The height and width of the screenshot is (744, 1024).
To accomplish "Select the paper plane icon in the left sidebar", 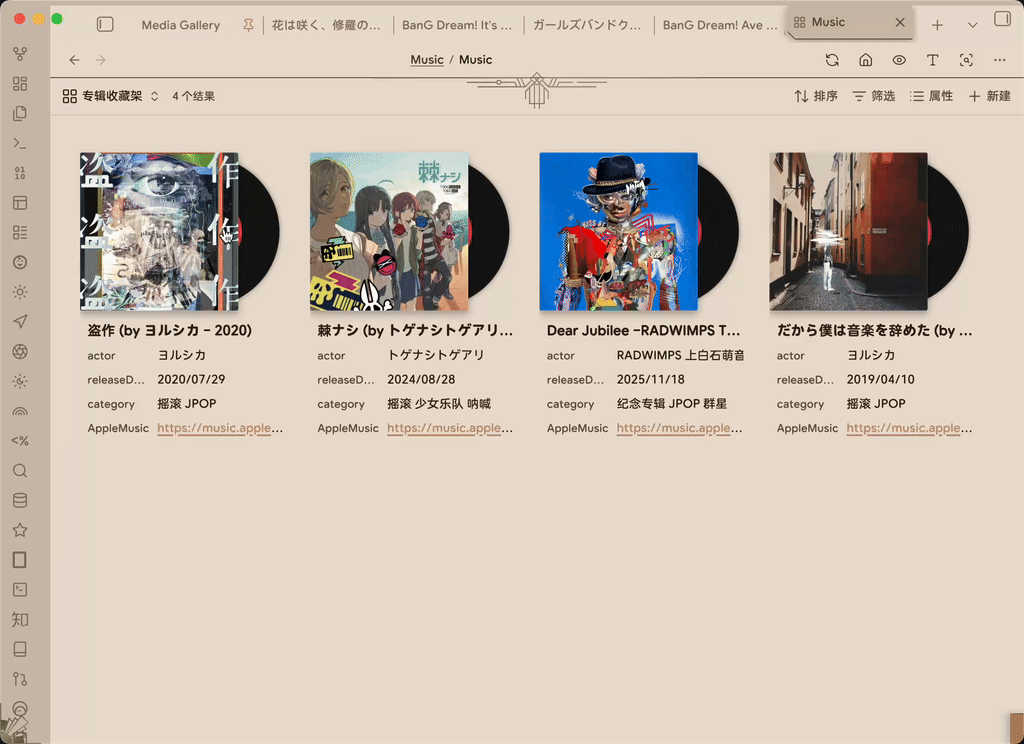I will click(19, 322).
